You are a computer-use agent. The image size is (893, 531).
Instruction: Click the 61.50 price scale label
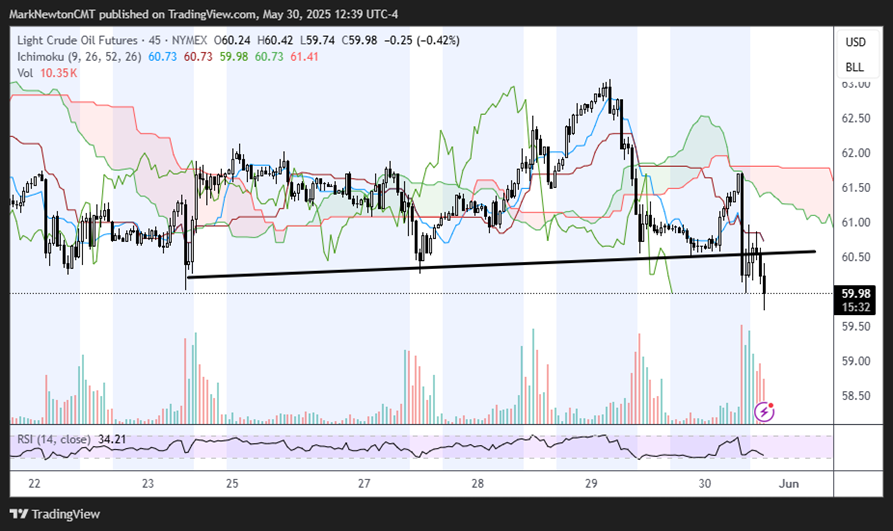pyautogui.click(x=856, y=188)
